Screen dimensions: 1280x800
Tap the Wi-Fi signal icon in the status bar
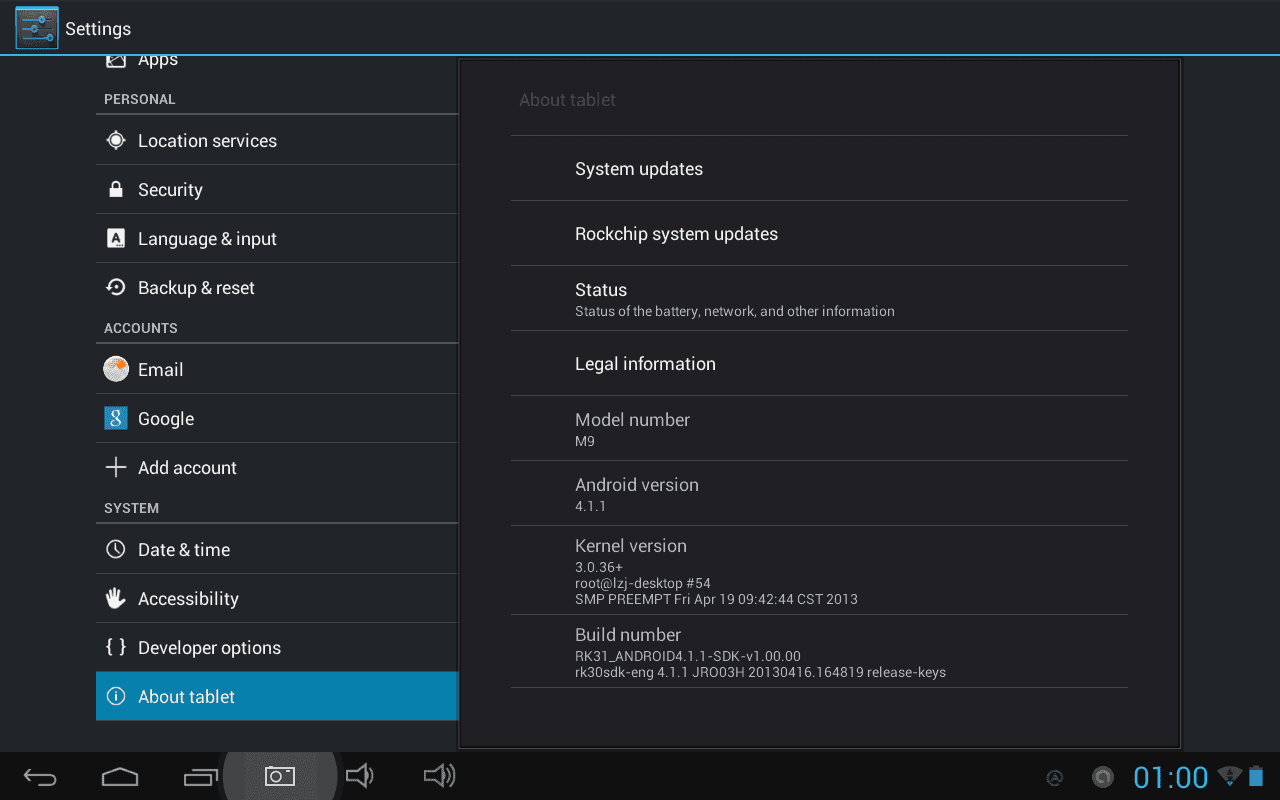click(1230, 777)
